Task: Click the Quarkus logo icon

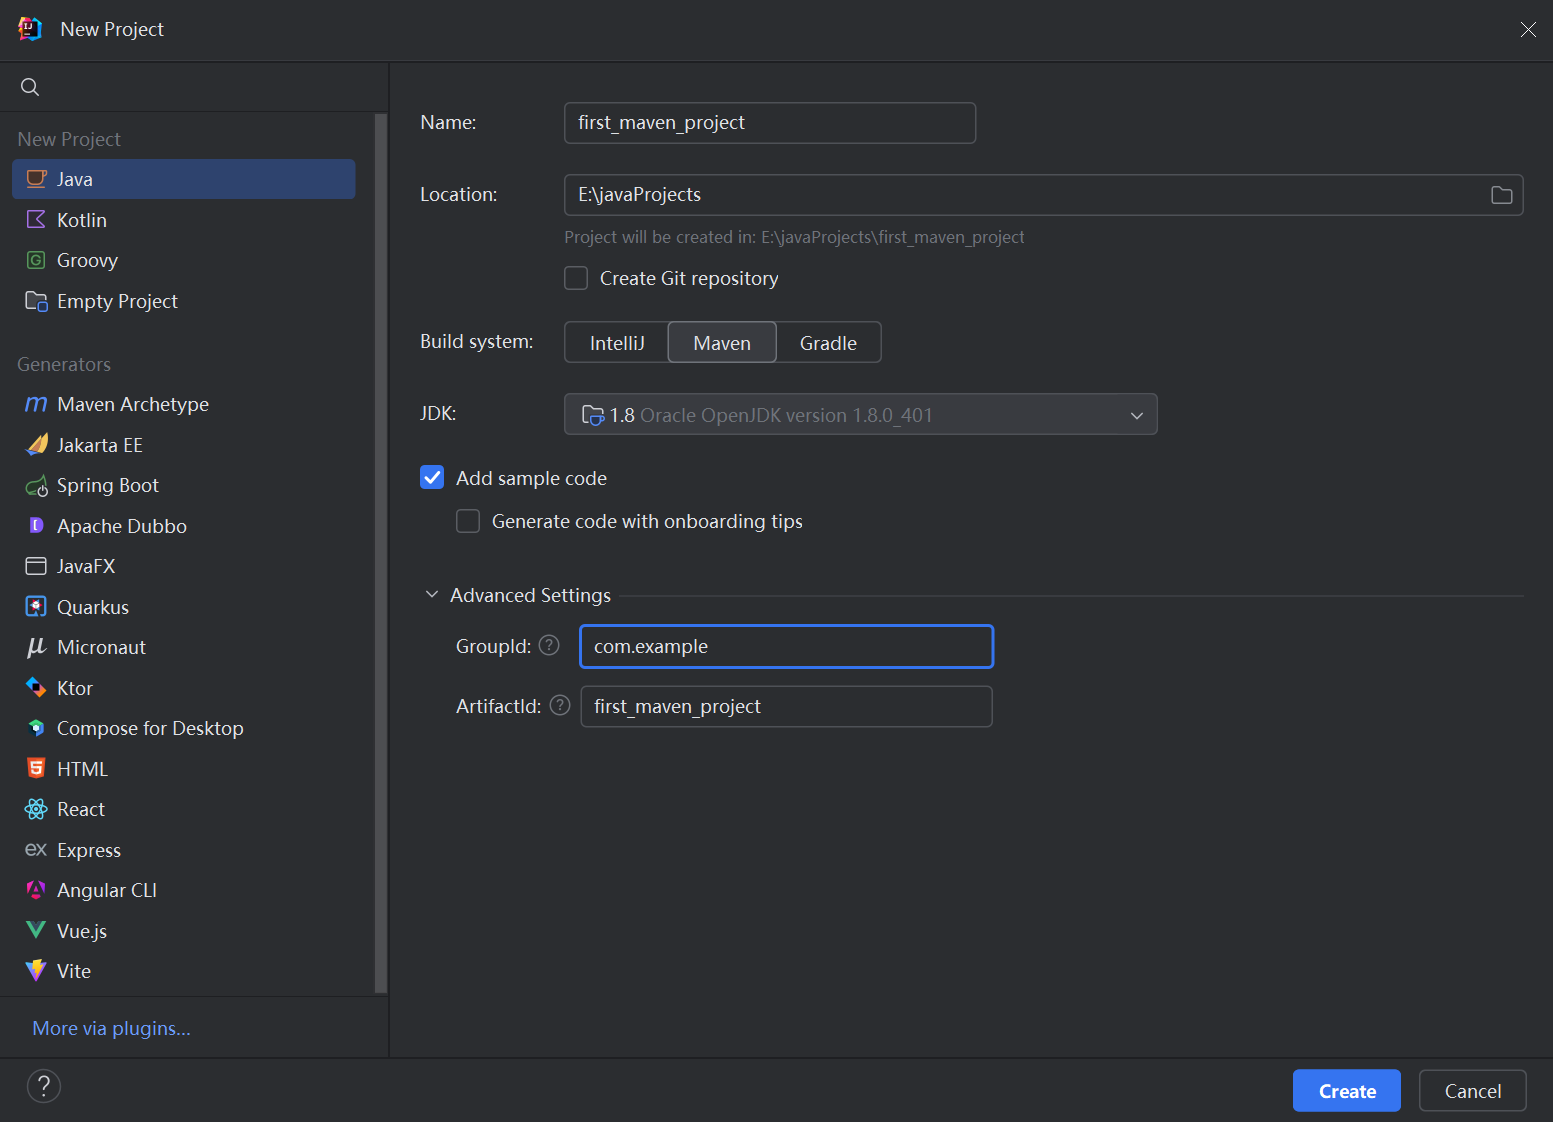Action: (x=36, y=606)
